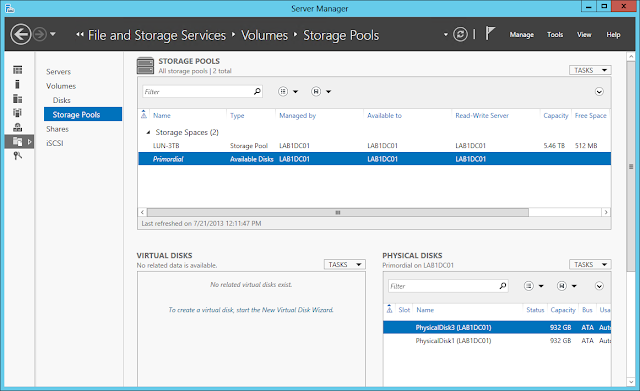
Task: Collapse the Storage Spaces (2) group
Action: click(148, 132)
